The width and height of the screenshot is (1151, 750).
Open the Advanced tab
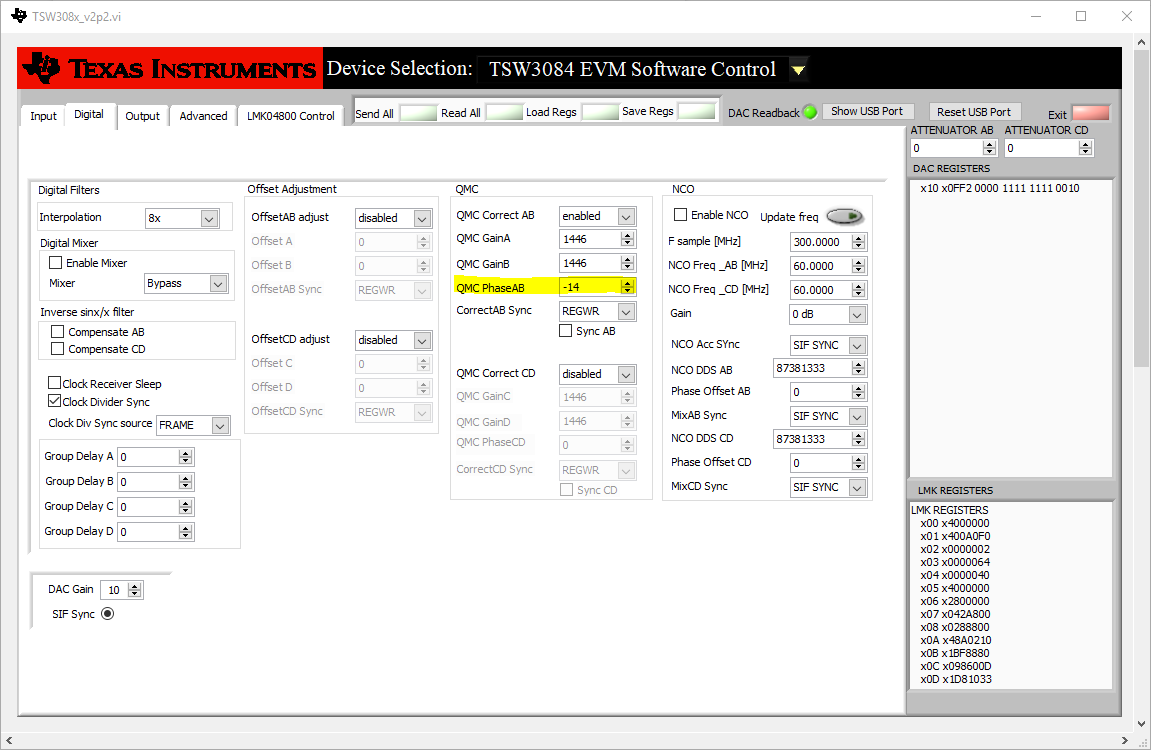[203, 116]
